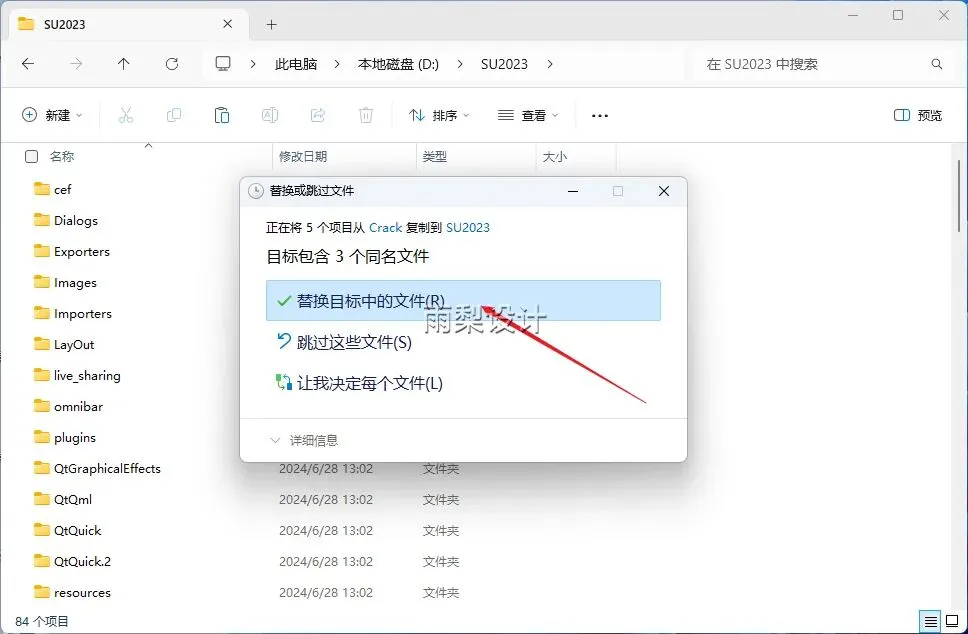
Task: Open the 新建 dropdown
Action: 52,115
